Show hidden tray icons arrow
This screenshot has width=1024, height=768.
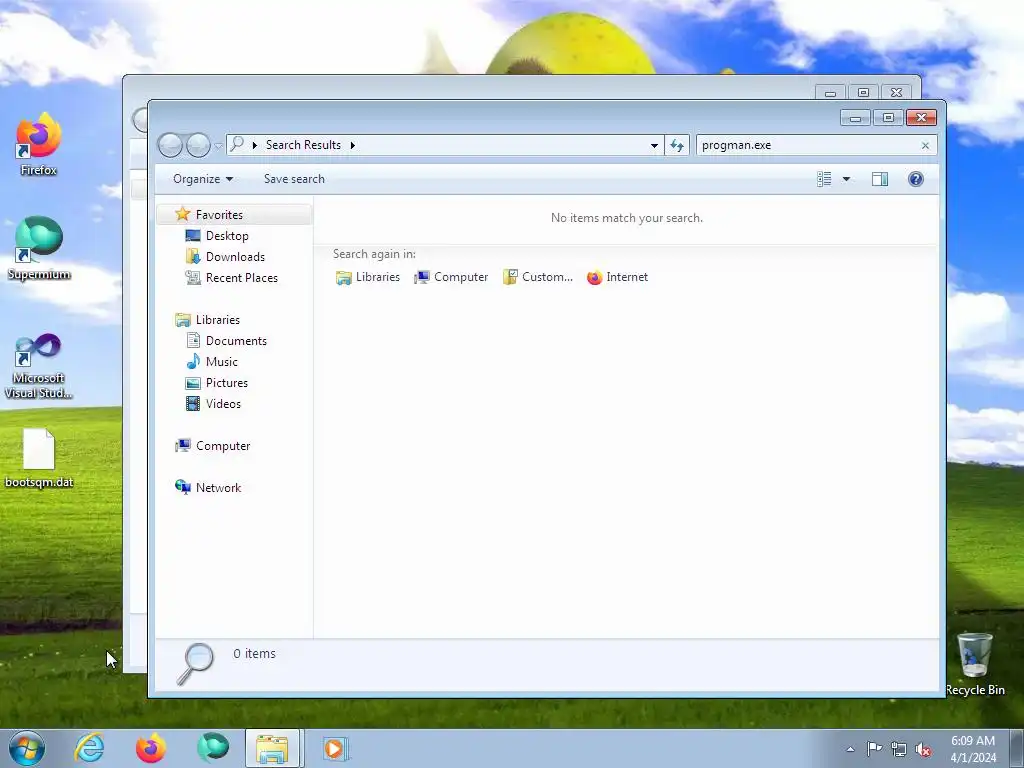850,749
